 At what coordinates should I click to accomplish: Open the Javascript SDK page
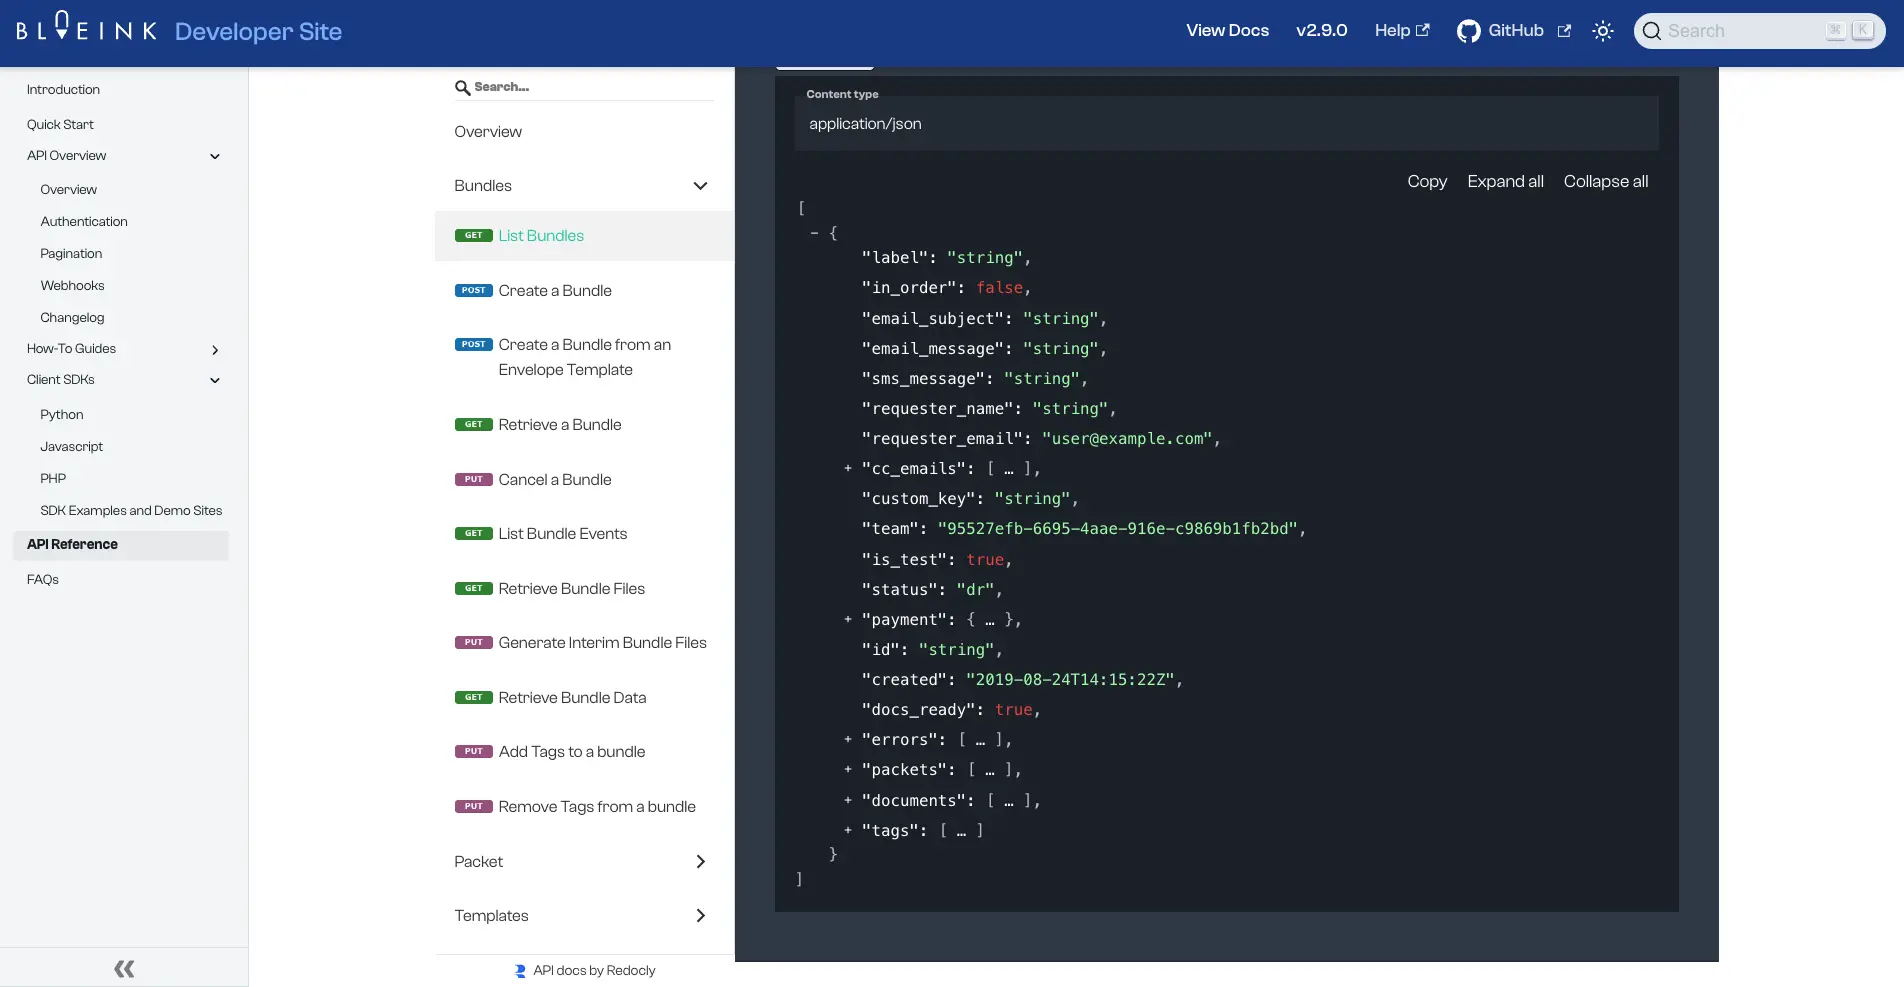point(72,447)
